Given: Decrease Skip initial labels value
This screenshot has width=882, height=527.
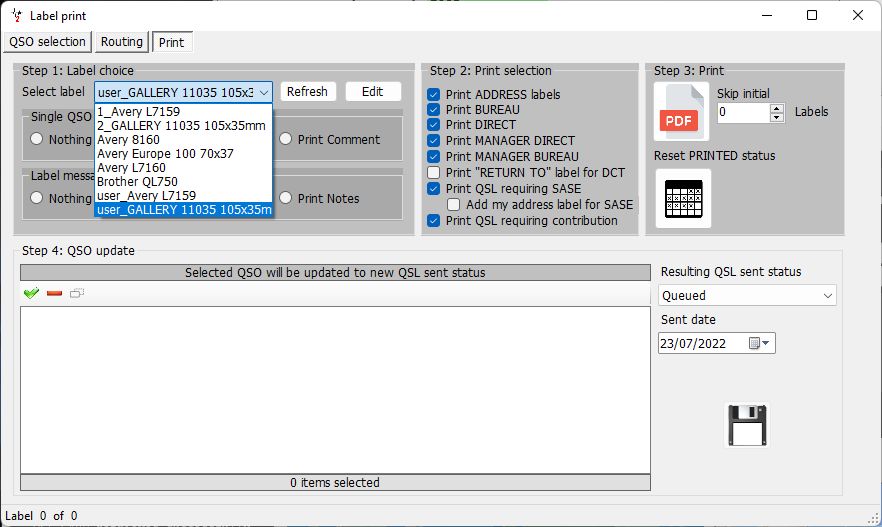Looking at the screenshot, I should [x=777, y=117].
